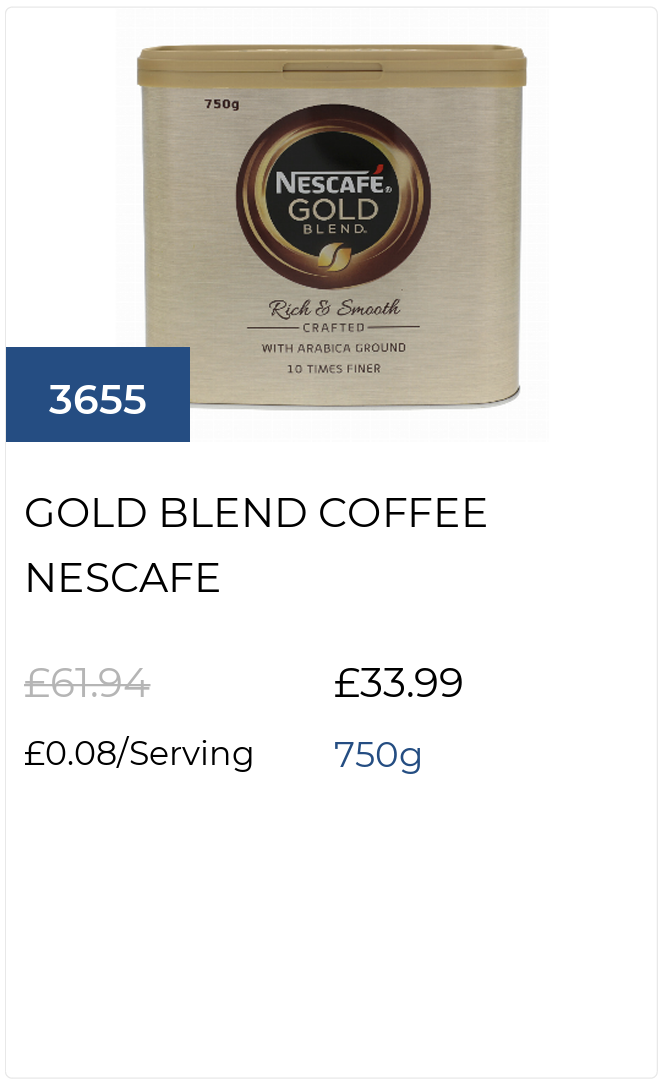
Task: Click the CRAFTED word on the tin
Action: [x=333, y=327]
